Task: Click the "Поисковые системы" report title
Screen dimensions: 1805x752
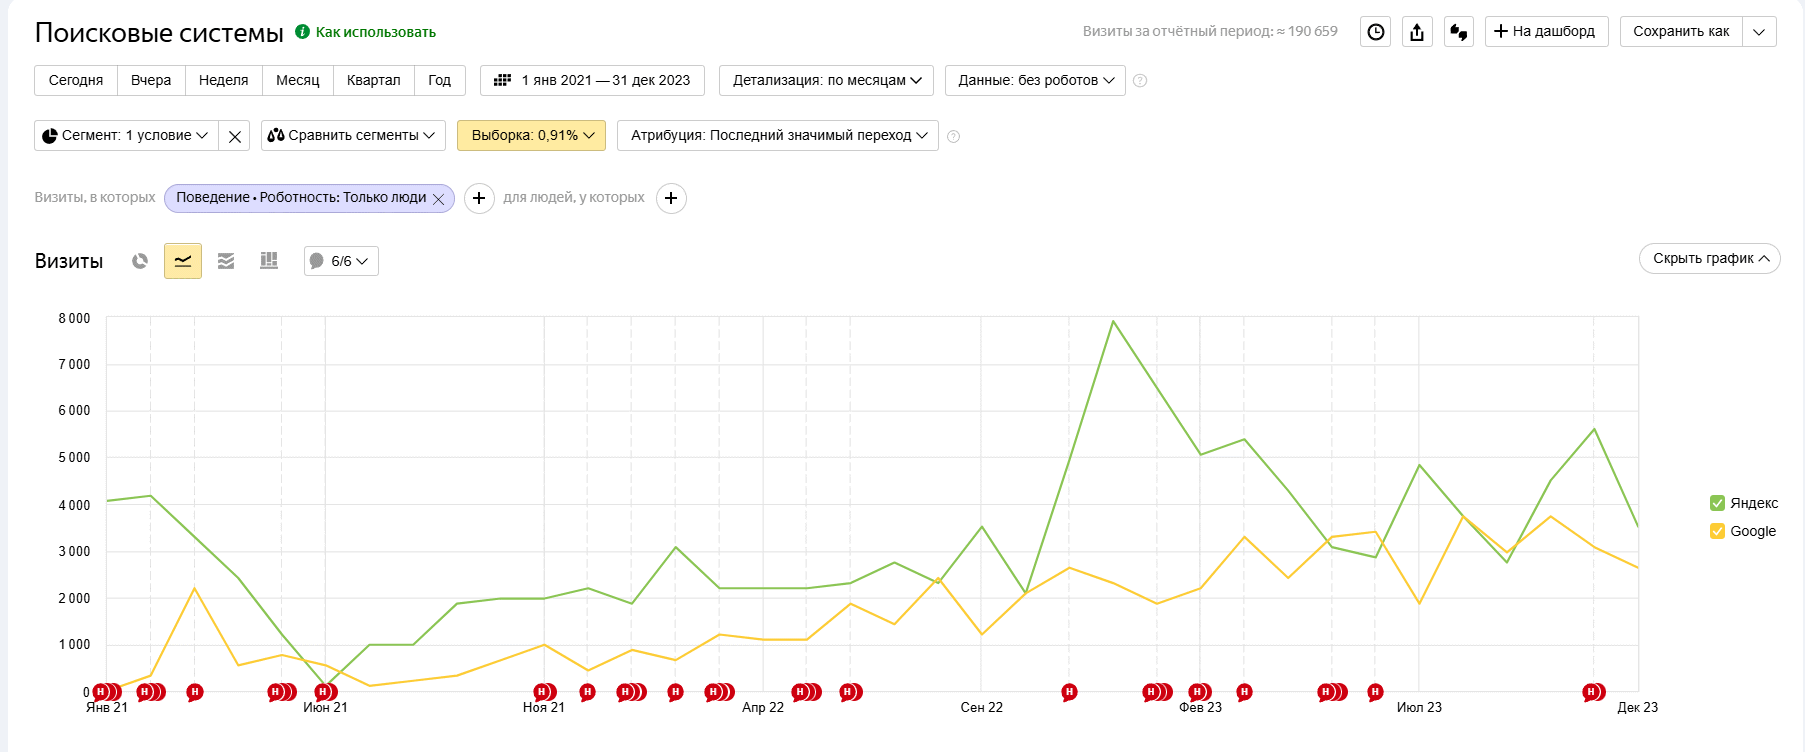Action: point(159,33)
